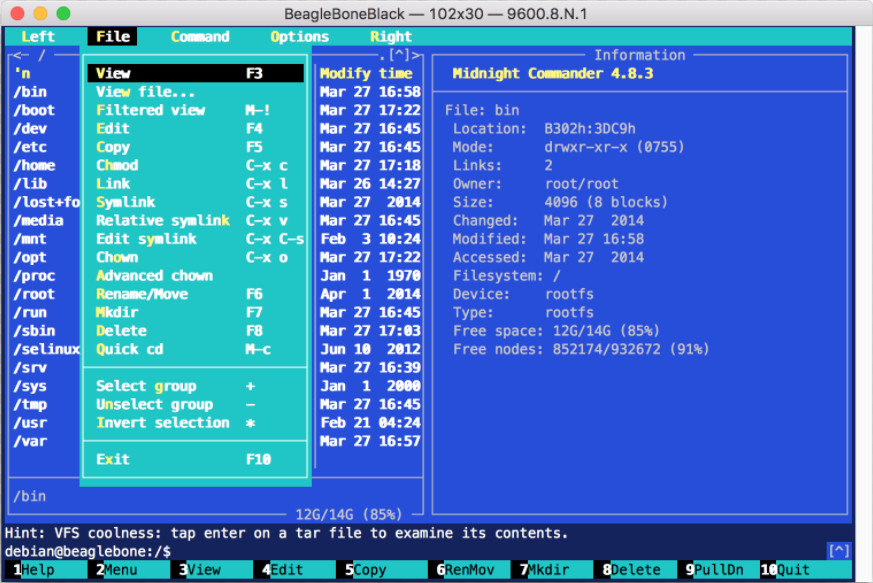Choose Select group in the File menu

(x=195, y=385)
